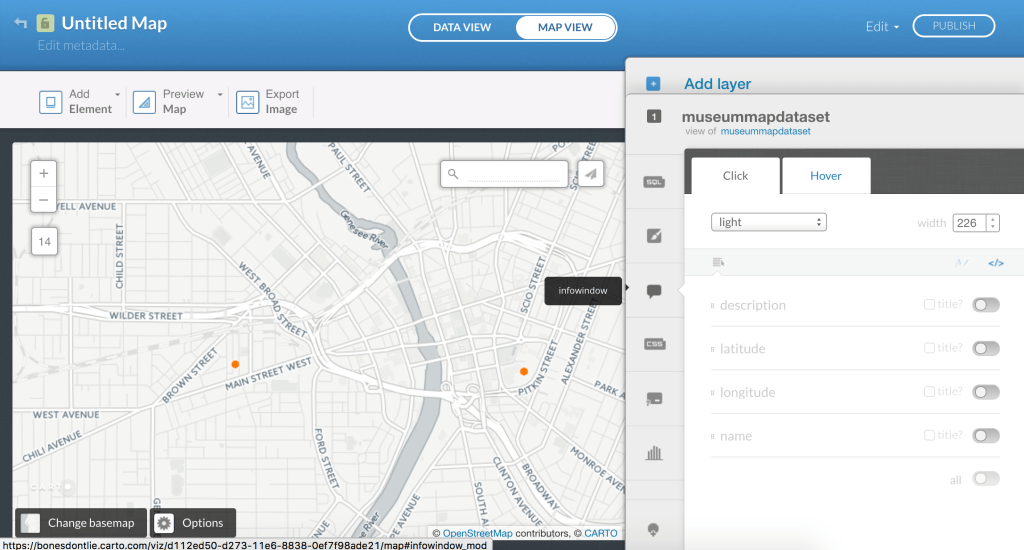Check the title box for name field

coord(930,436)
